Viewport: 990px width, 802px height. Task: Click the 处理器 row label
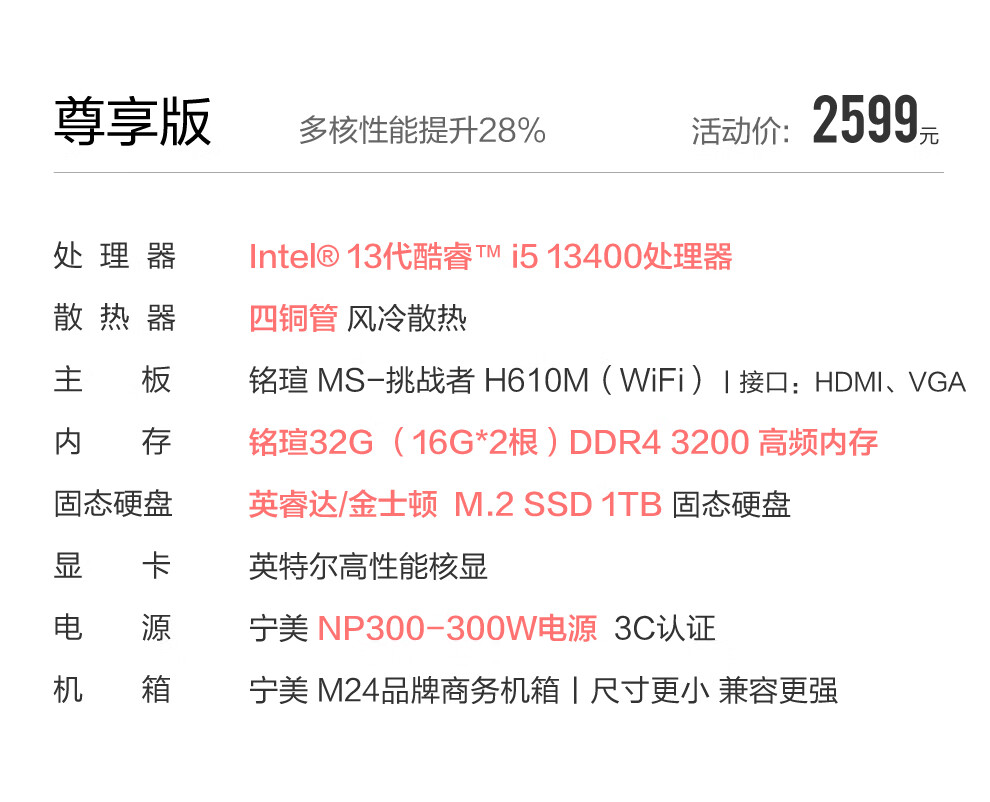(115, 256)
